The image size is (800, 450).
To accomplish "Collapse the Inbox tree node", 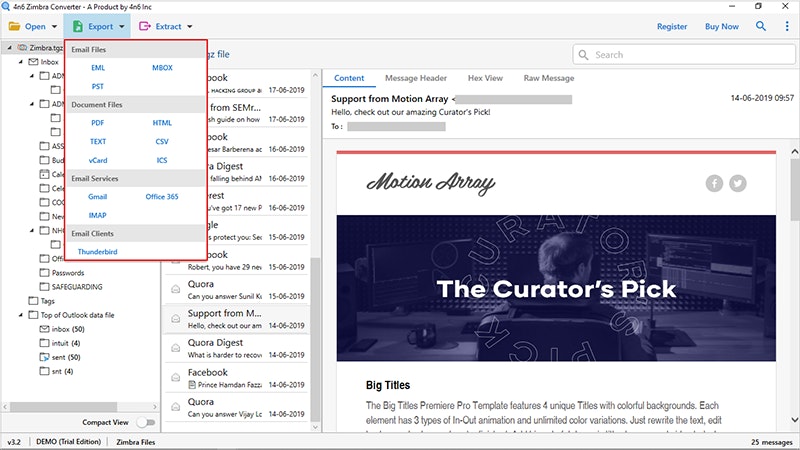I will point(20,62).
